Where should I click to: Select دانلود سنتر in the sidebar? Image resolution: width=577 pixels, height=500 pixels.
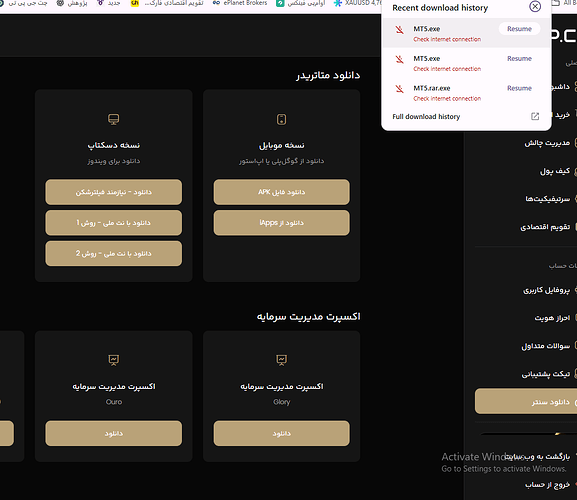click(x=526, y=401)
